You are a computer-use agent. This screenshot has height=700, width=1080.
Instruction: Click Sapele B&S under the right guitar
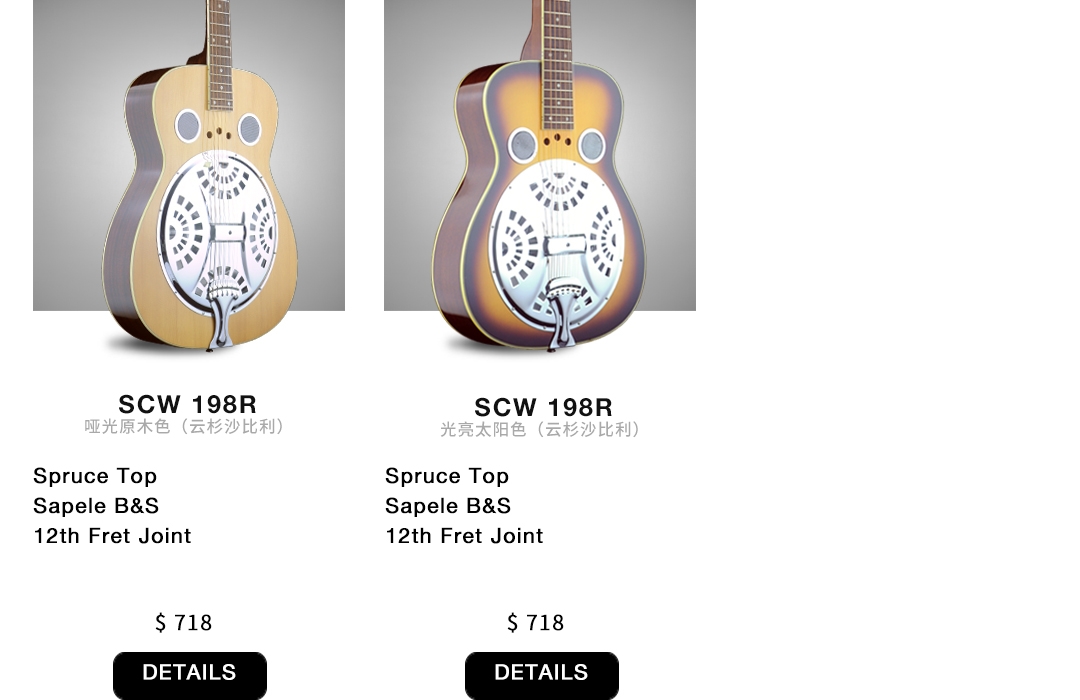point(448,506)
